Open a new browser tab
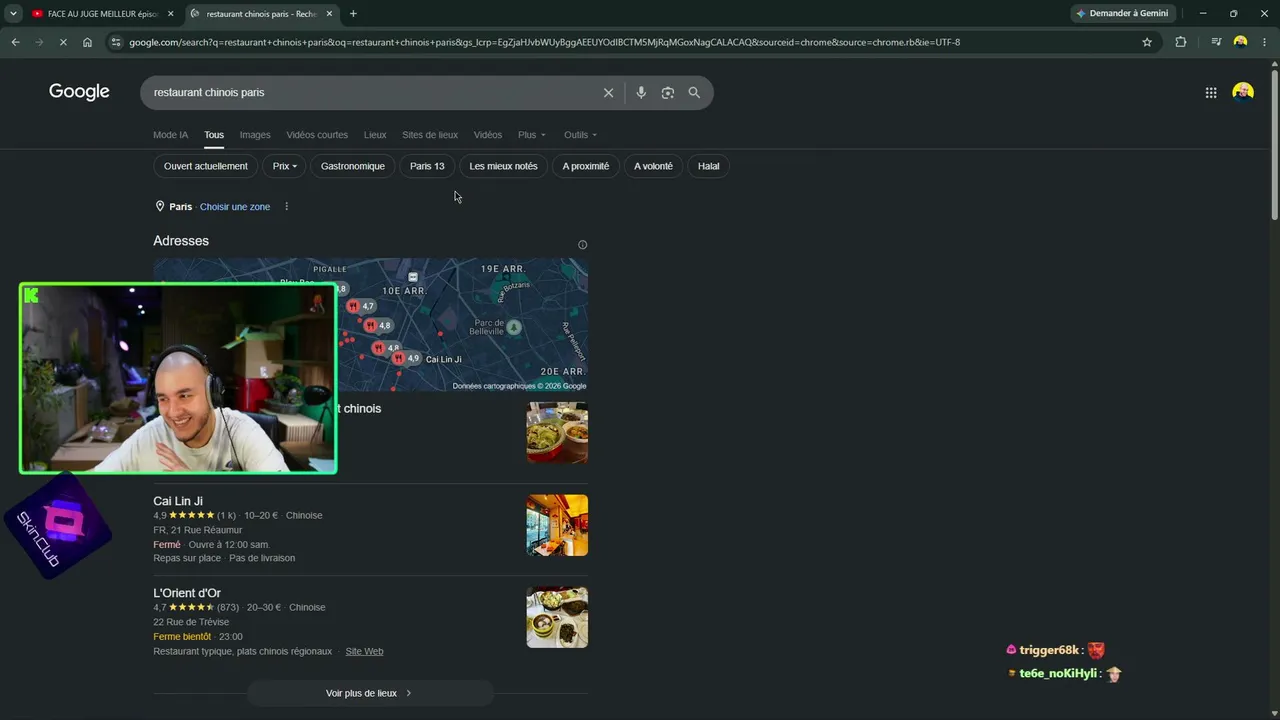1280x720 pixels. pyautogui.click(x=353, y=13)
